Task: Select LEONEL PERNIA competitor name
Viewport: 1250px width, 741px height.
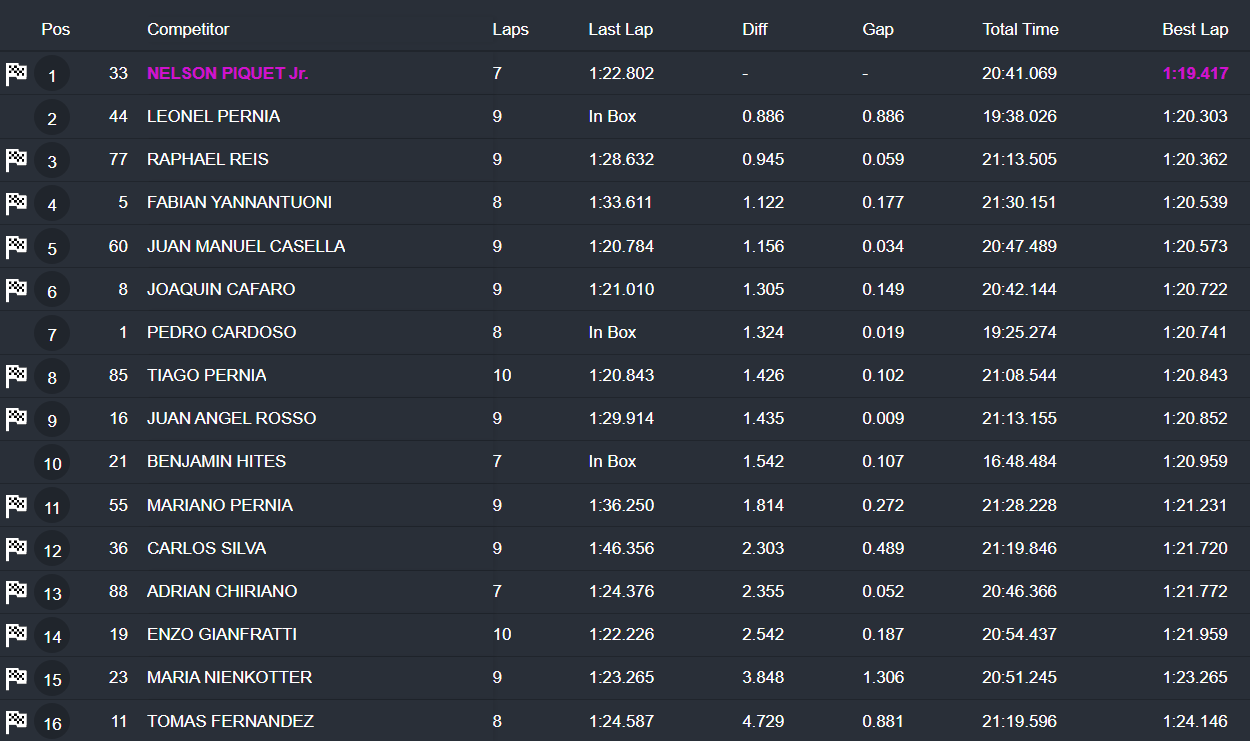Action: click(213, 116)
